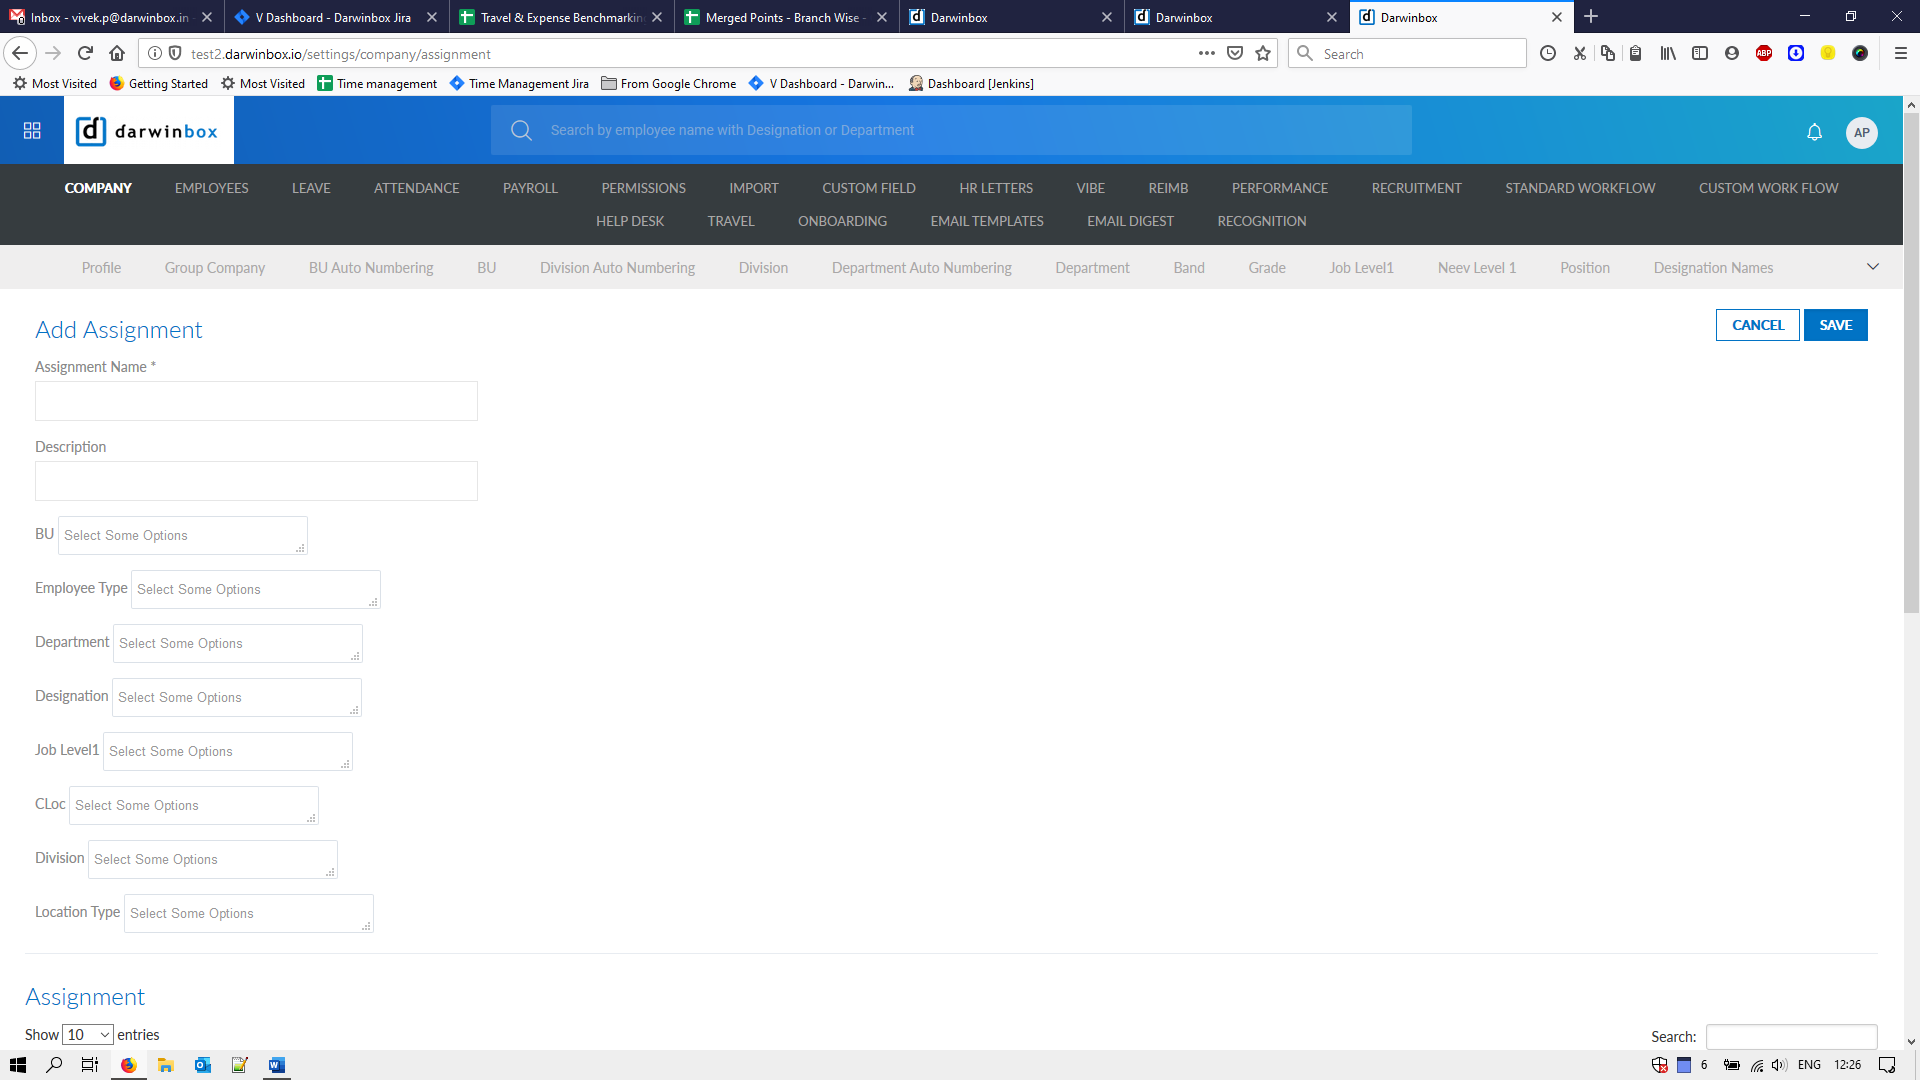Open the AP user avatar menu
This screenshot has height=1080, width=1920.
click(x=1861, y=132)
